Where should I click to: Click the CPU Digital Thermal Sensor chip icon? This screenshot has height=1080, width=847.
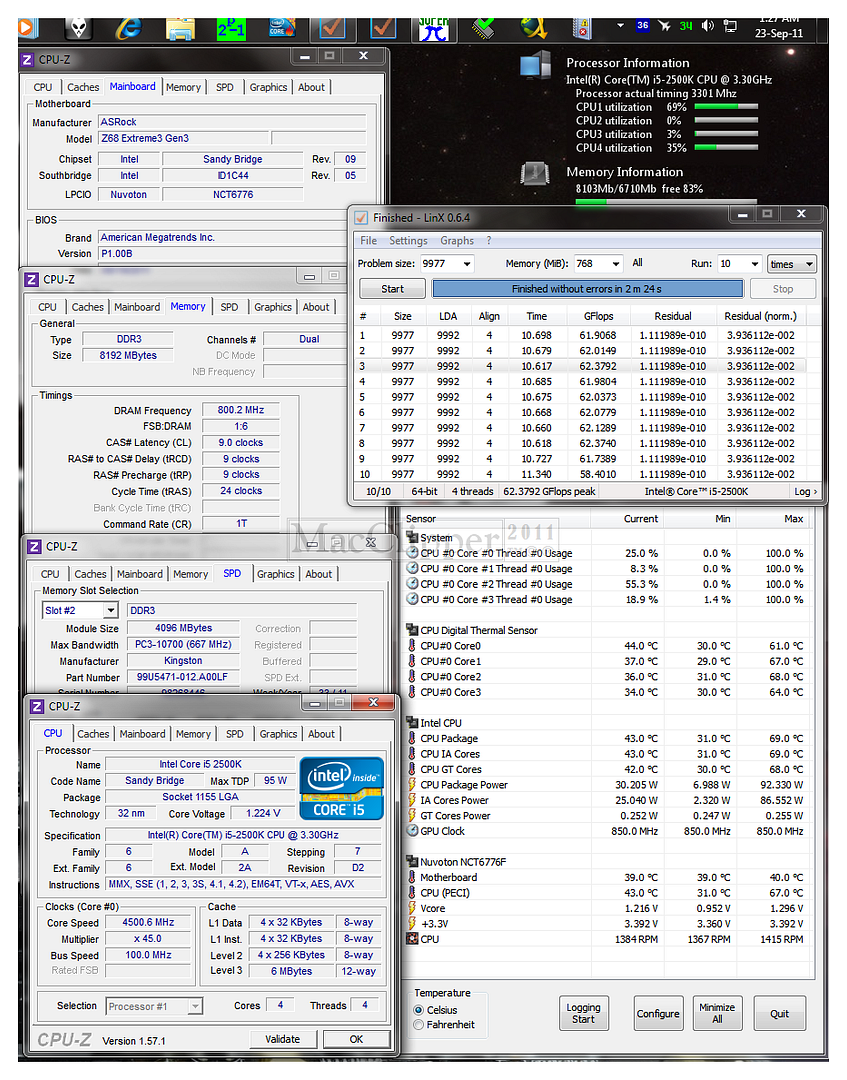412,630
